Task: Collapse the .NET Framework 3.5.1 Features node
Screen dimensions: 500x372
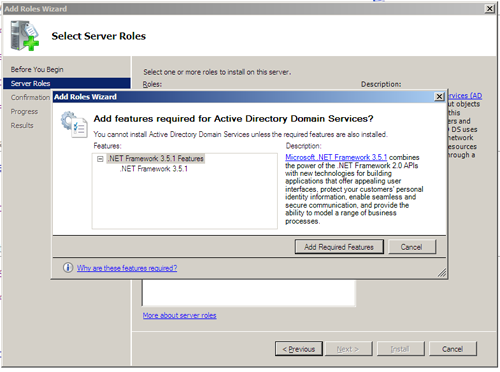Action: coord(100,159)
